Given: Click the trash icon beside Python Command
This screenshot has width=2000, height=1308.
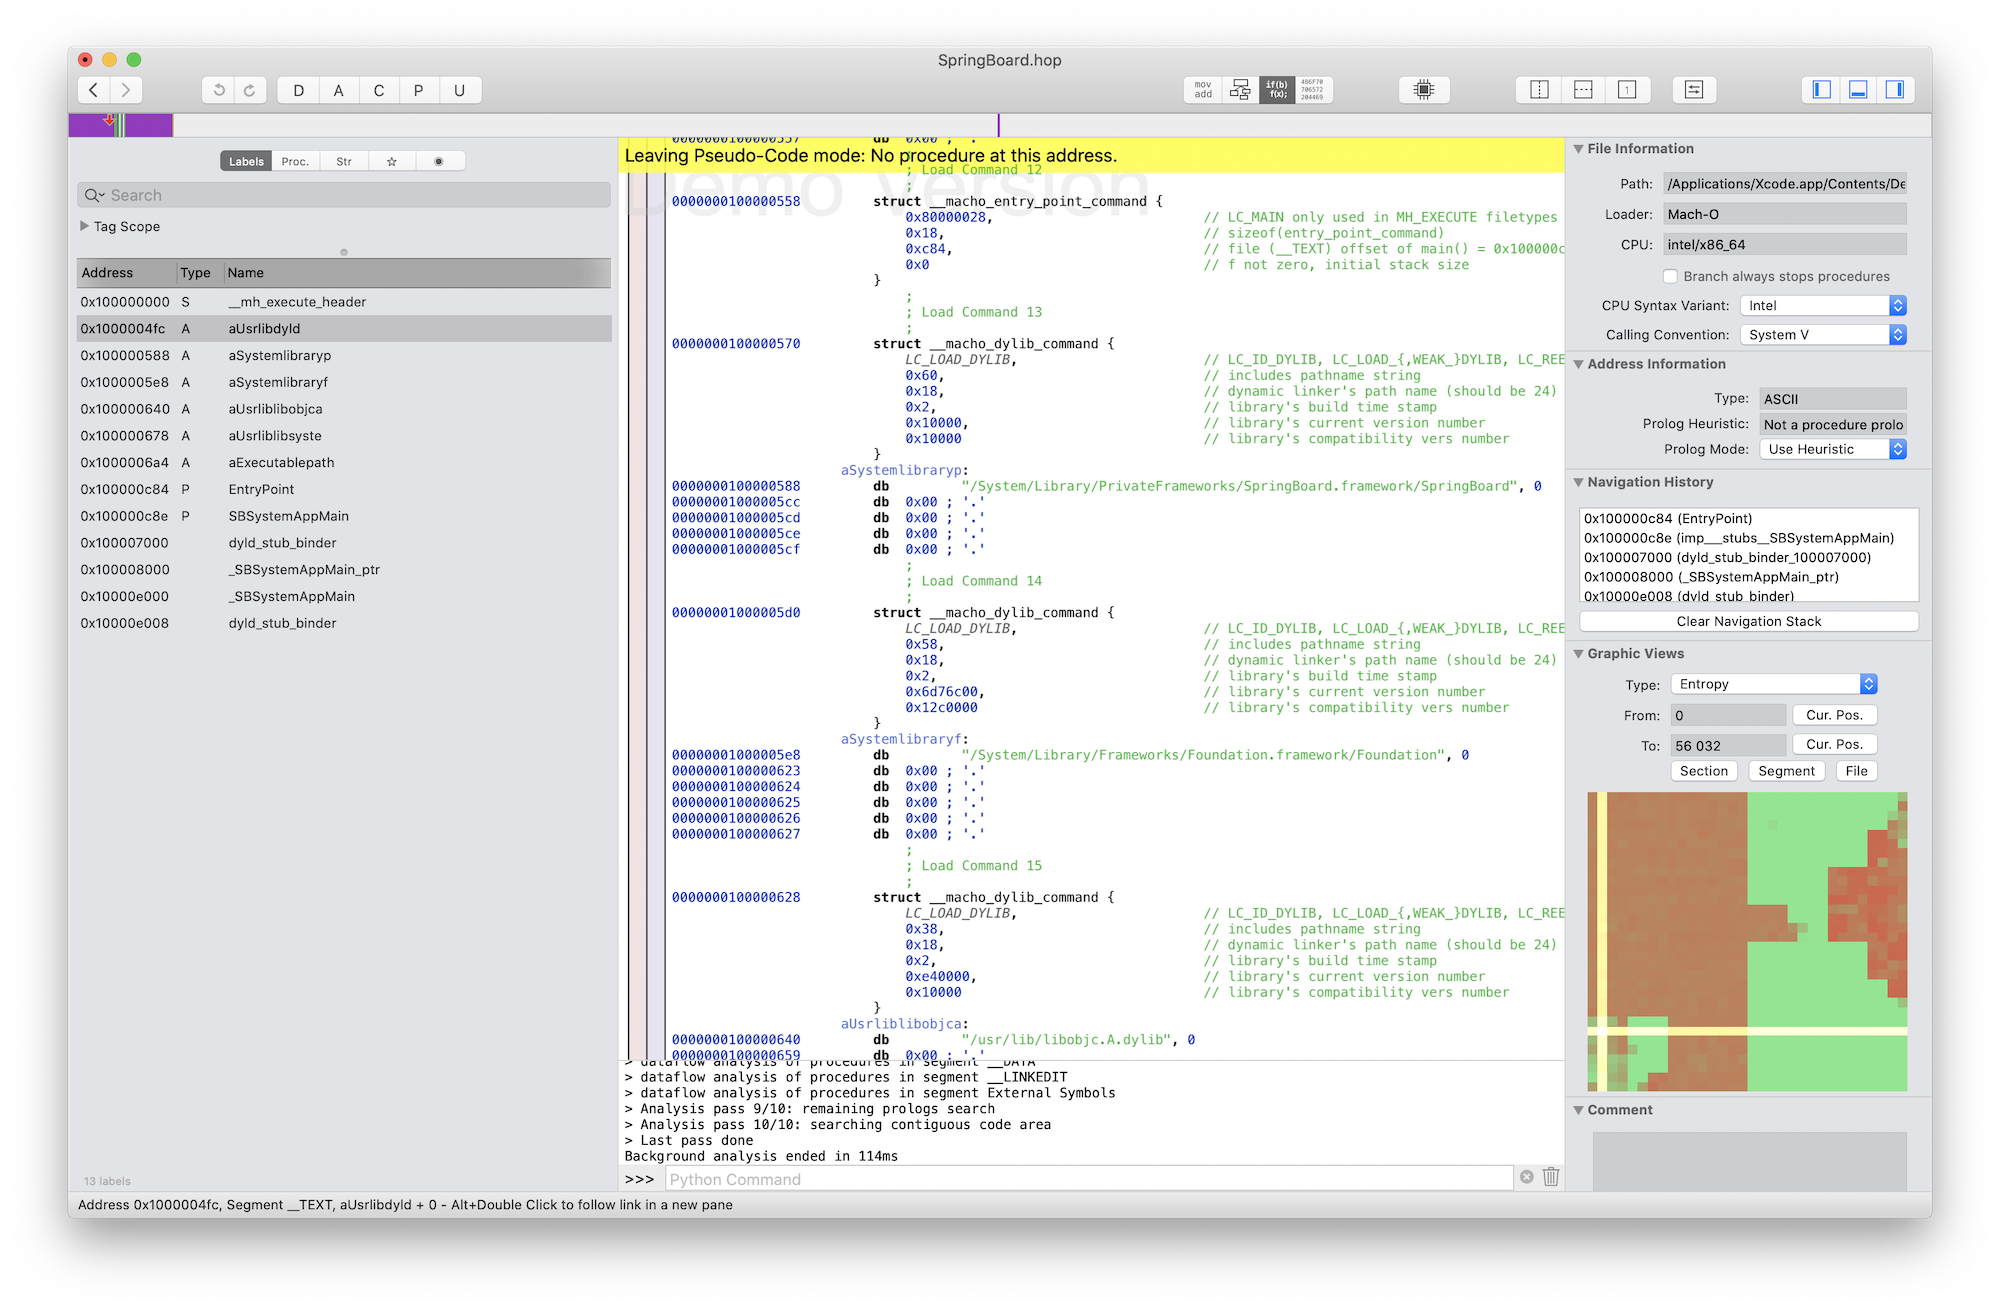Looking at the screenshot, I should (1551, 1177).
